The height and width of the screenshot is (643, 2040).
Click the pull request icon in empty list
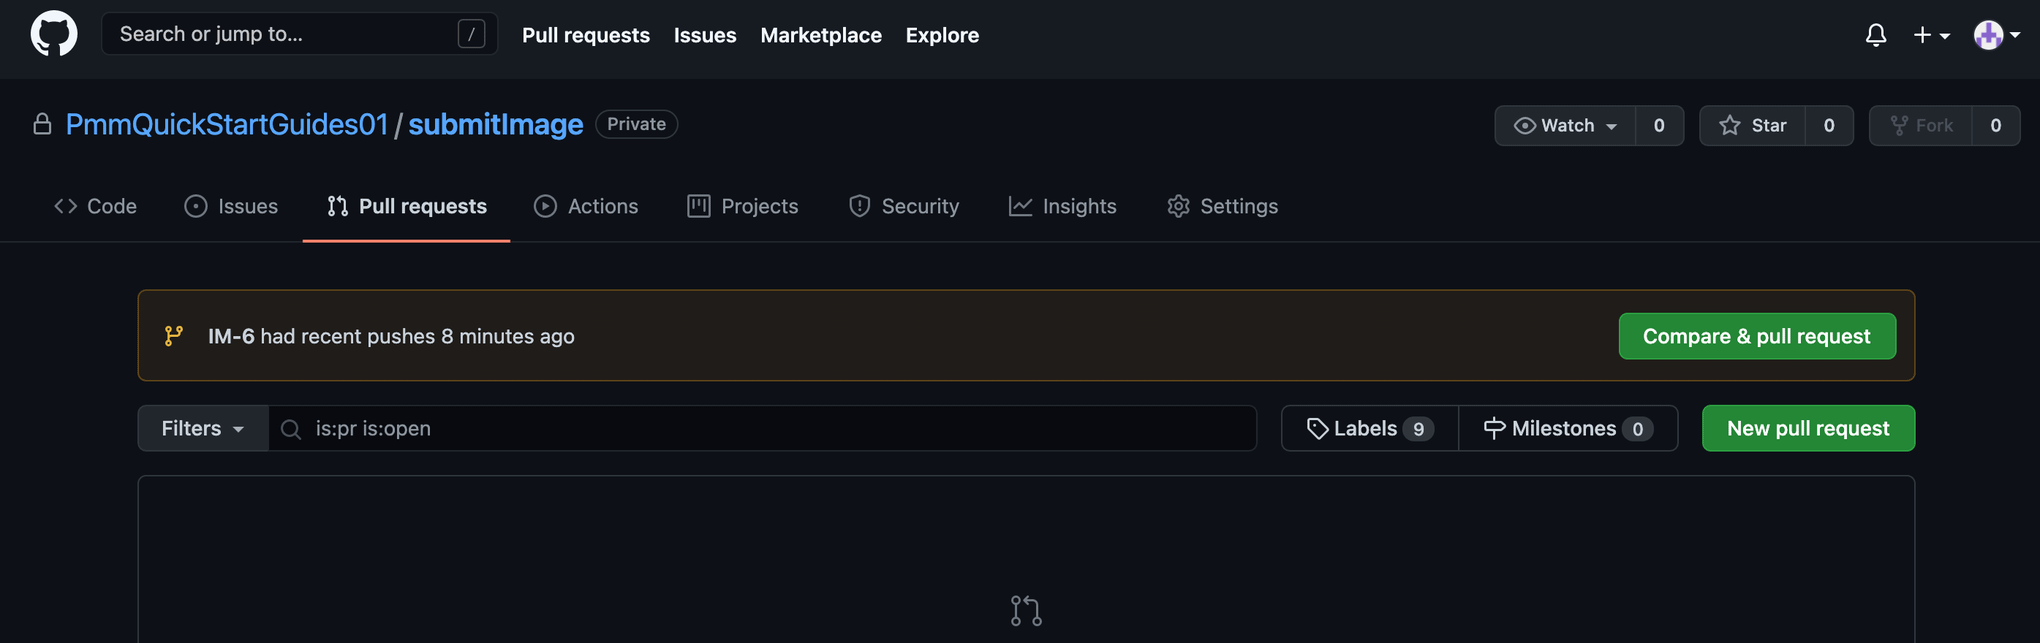1026,610
